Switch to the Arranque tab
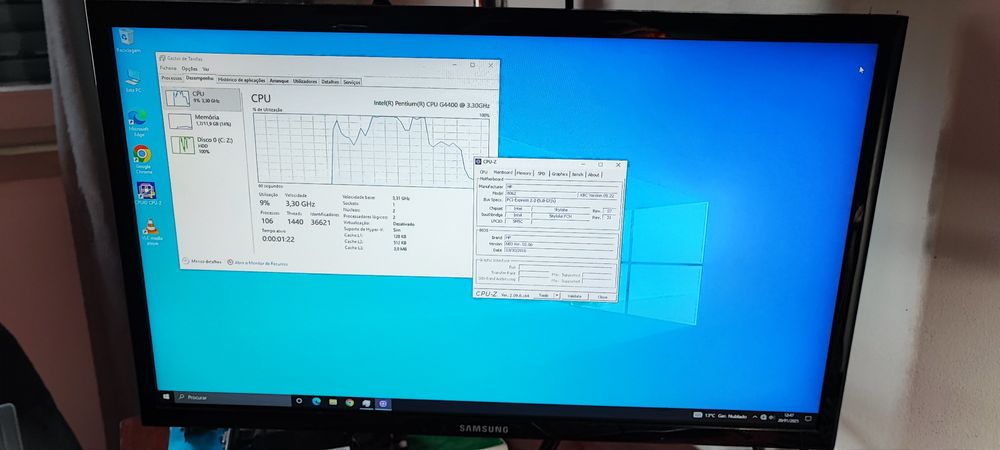Screen dimensions: 1000x450 [x=279, y=81]
